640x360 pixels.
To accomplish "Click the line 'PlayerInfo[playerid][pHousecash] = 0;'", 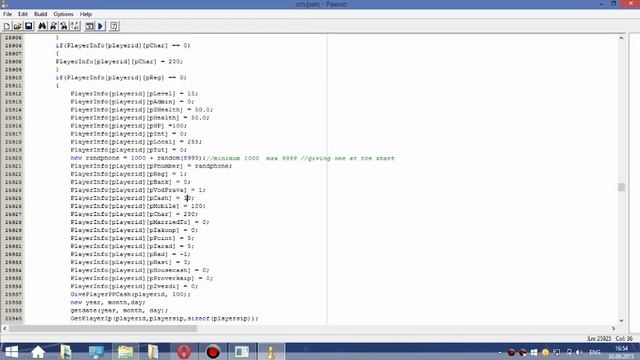I will pyautogui.click(x=140, y=270).
